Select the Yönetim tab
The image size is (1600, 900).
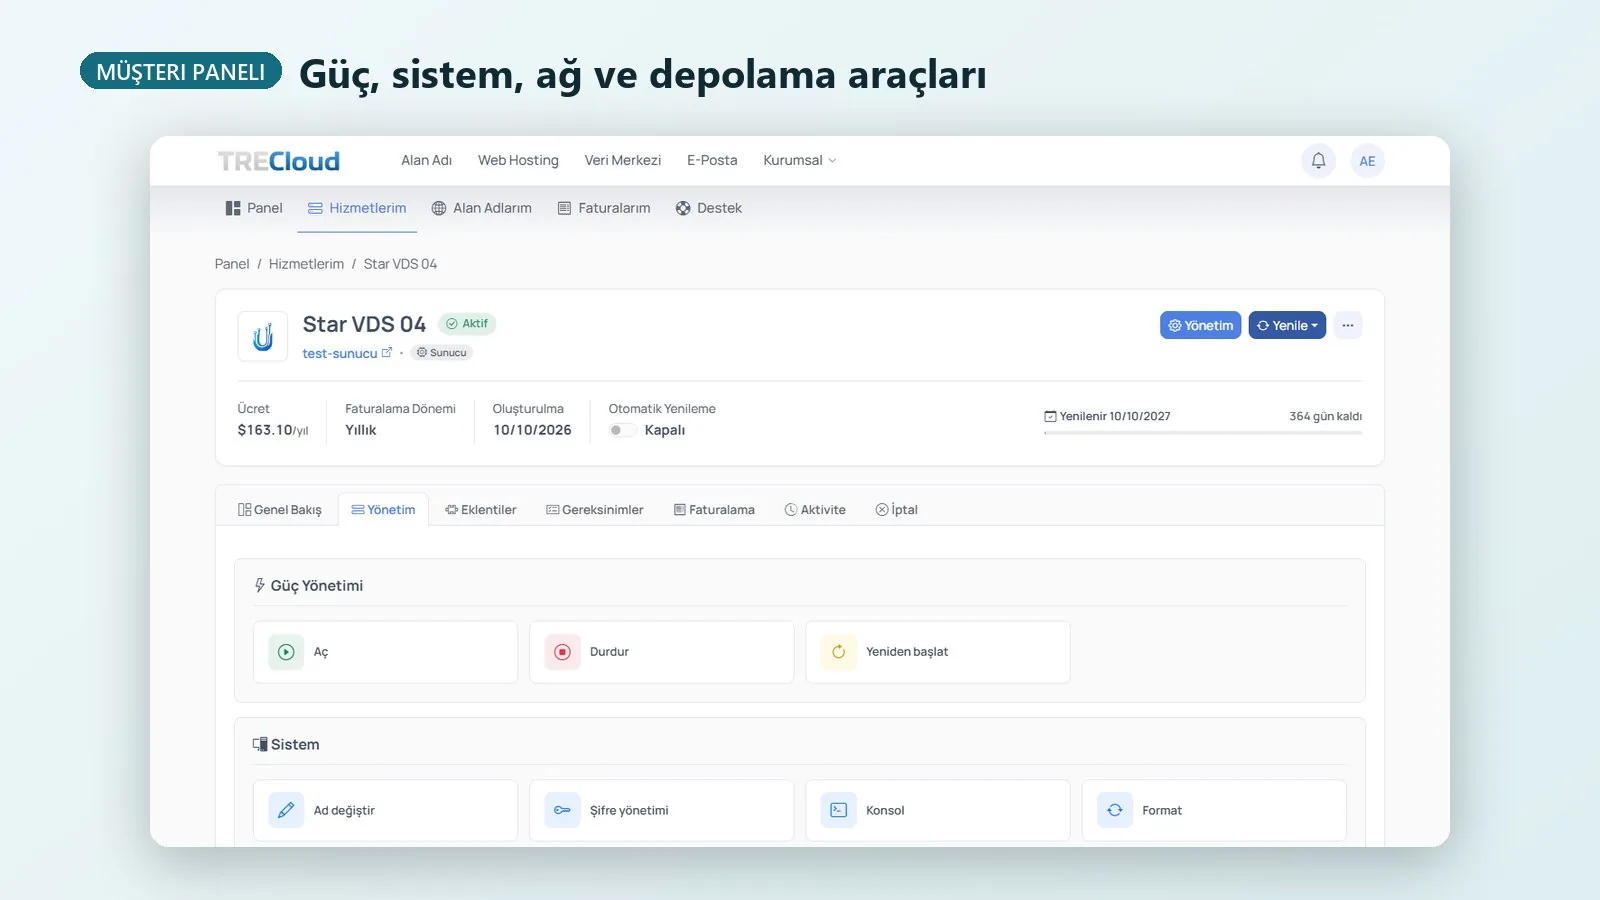point(383,510)
